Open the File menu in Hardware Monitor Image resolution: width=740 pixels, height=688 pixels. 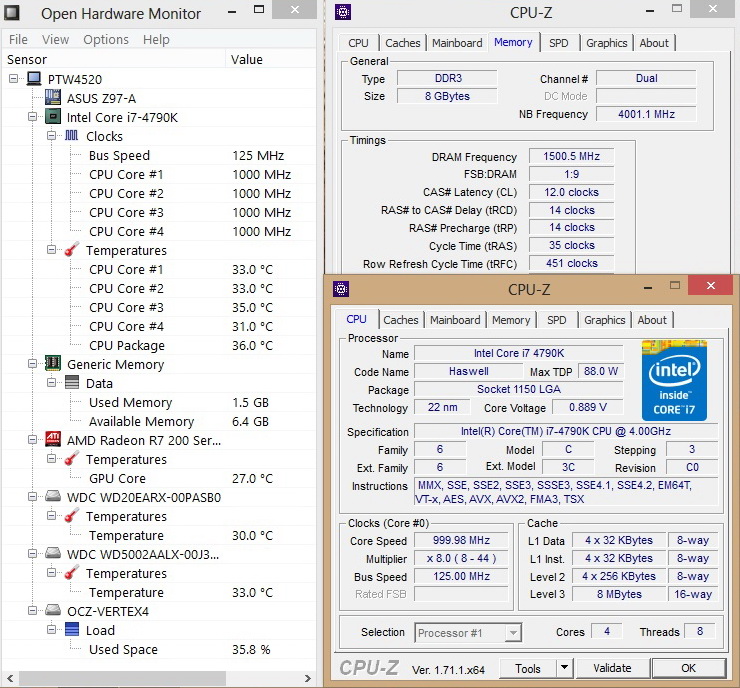[x=18, y=40]
